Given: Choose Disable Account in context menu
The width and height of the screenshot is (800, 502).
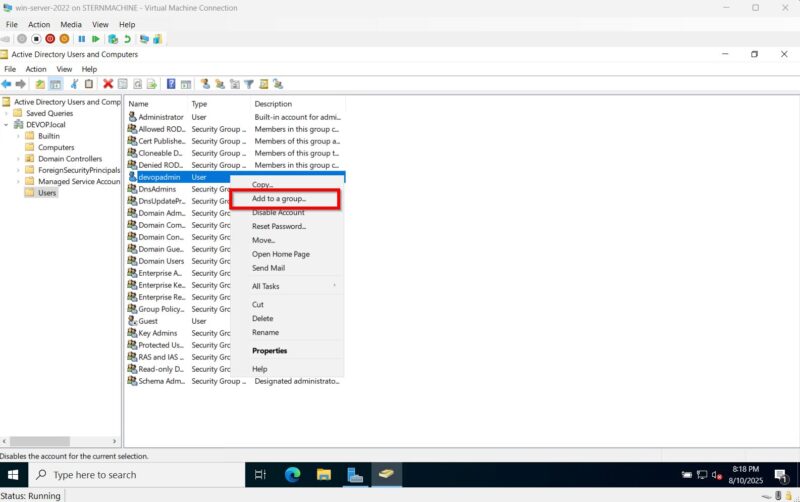Looking at the screenshot, I should click(287, 212).
